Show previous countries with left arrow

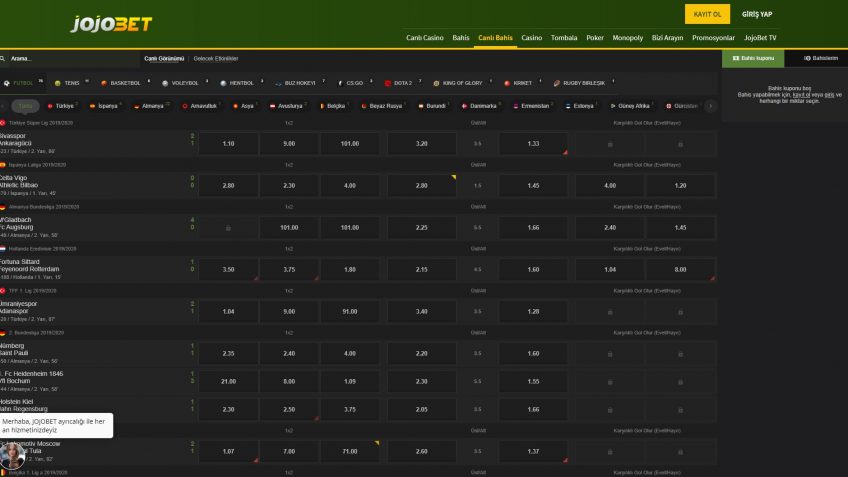tap(3, 106)
